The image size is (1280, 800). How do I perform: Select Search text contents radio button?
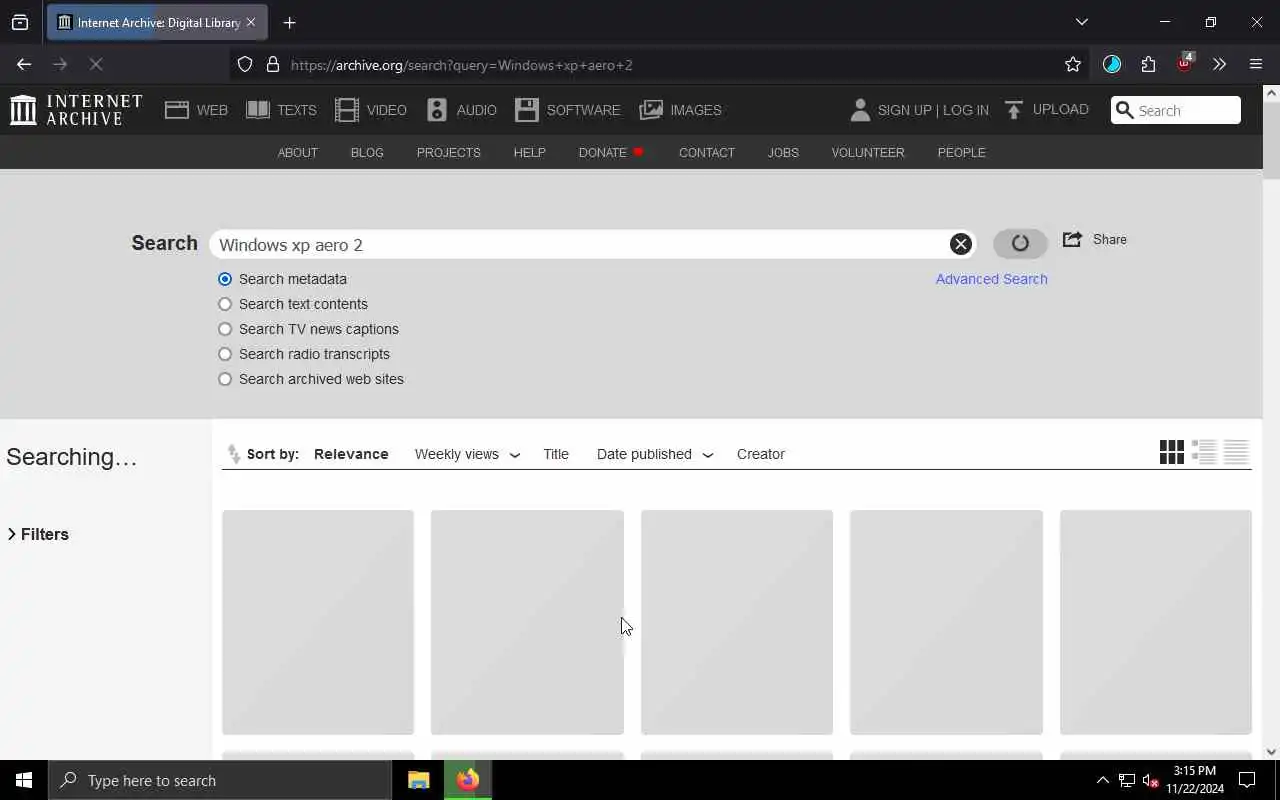pos(225,304)
